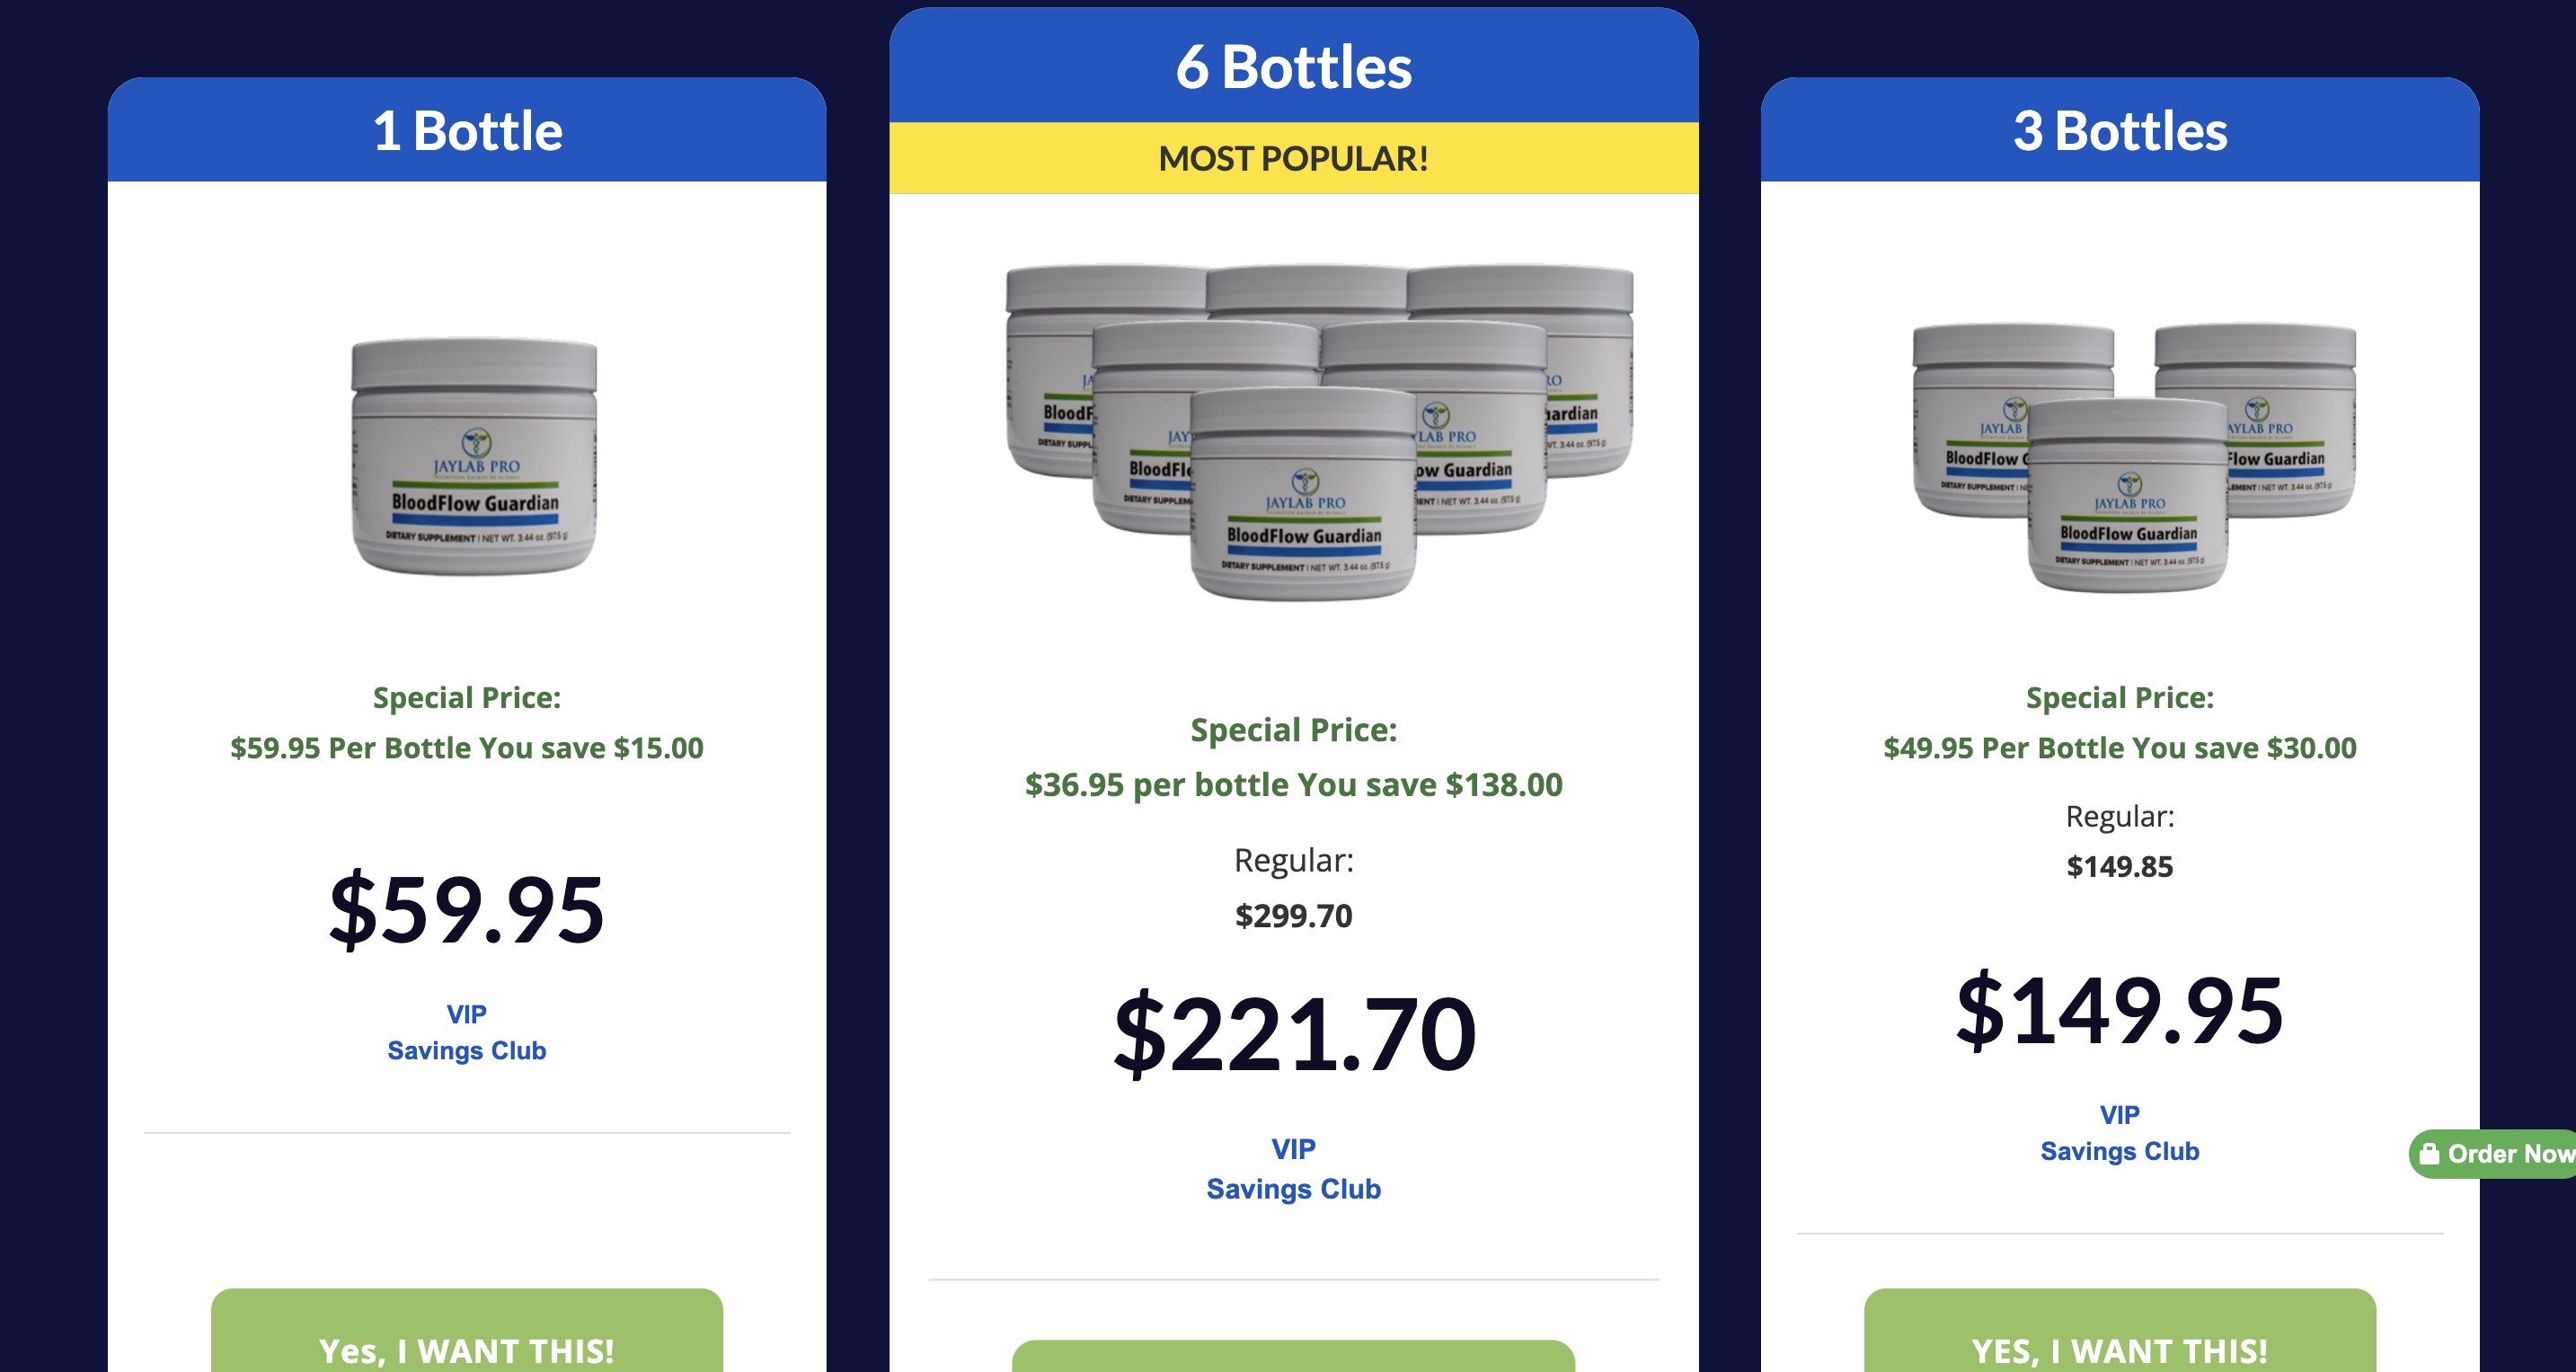This screenshot has height=1372, width=2576.
Task: Click the yellow "MOST POPULAR!" banner
Action: coord(1293,158)
